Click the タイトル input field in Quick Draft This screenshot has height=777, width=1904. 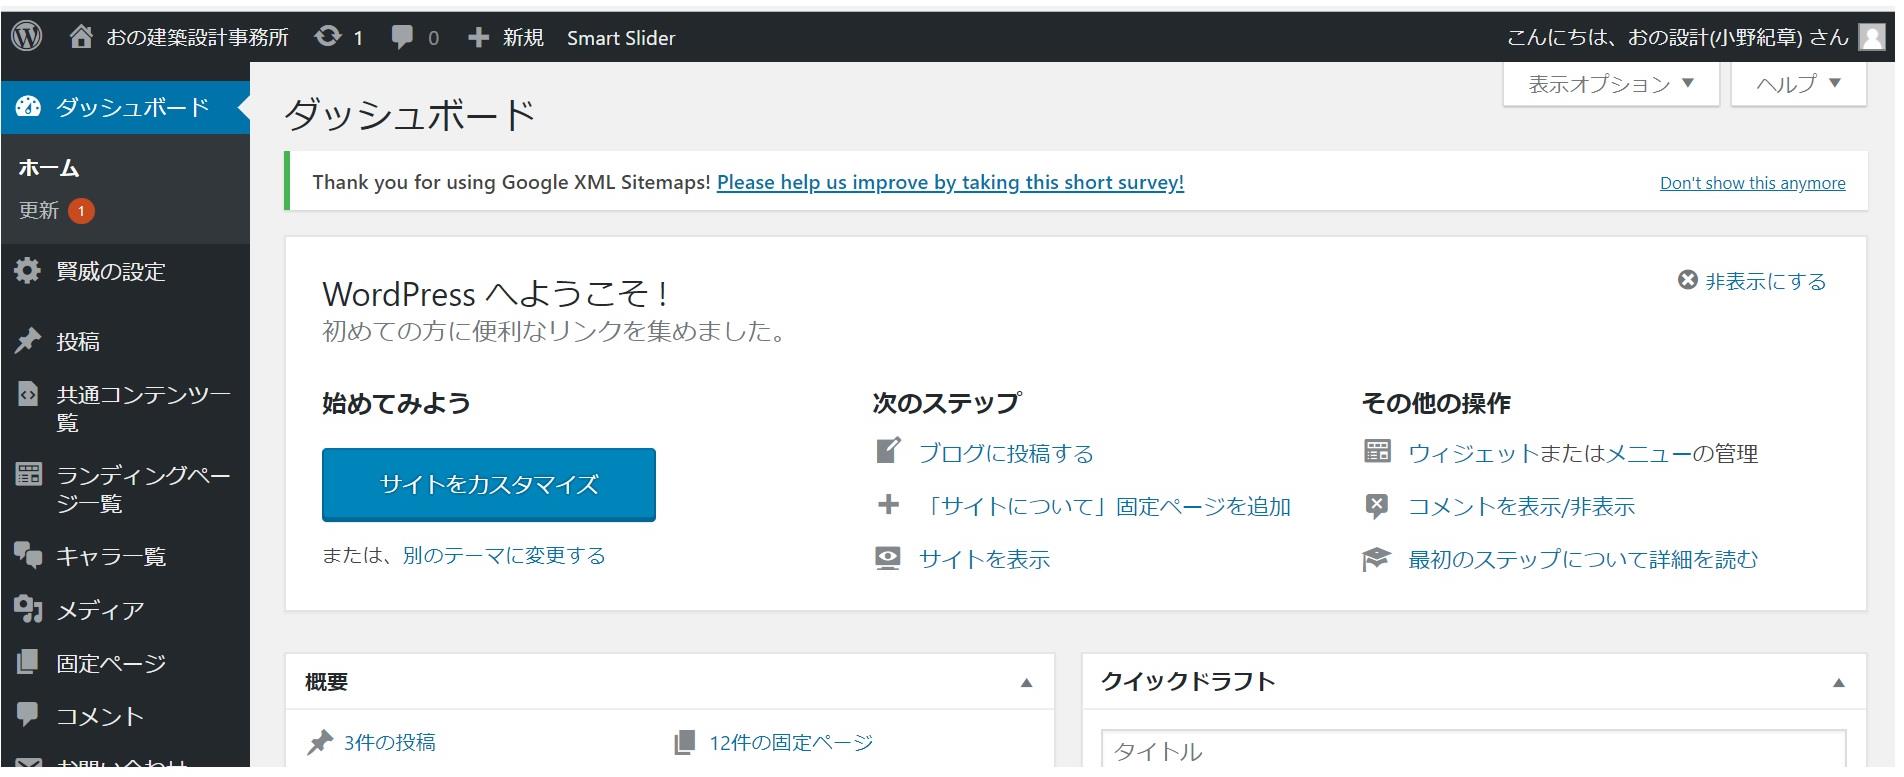pyautogui.click(x=1472, y=750)
